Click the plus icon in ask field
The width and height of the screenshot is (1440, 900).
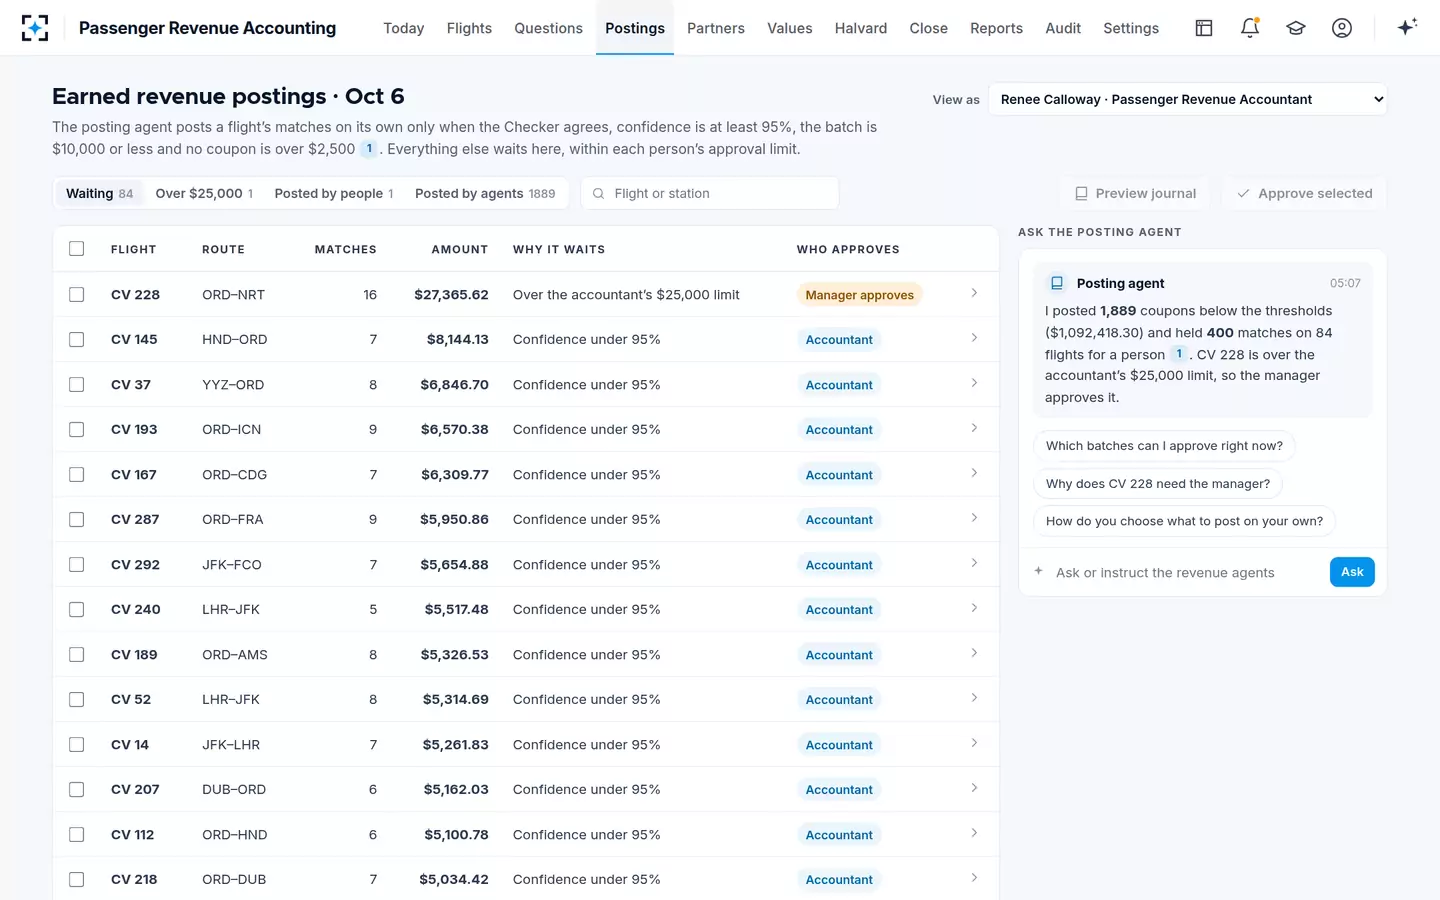(x=1038, y=571)
